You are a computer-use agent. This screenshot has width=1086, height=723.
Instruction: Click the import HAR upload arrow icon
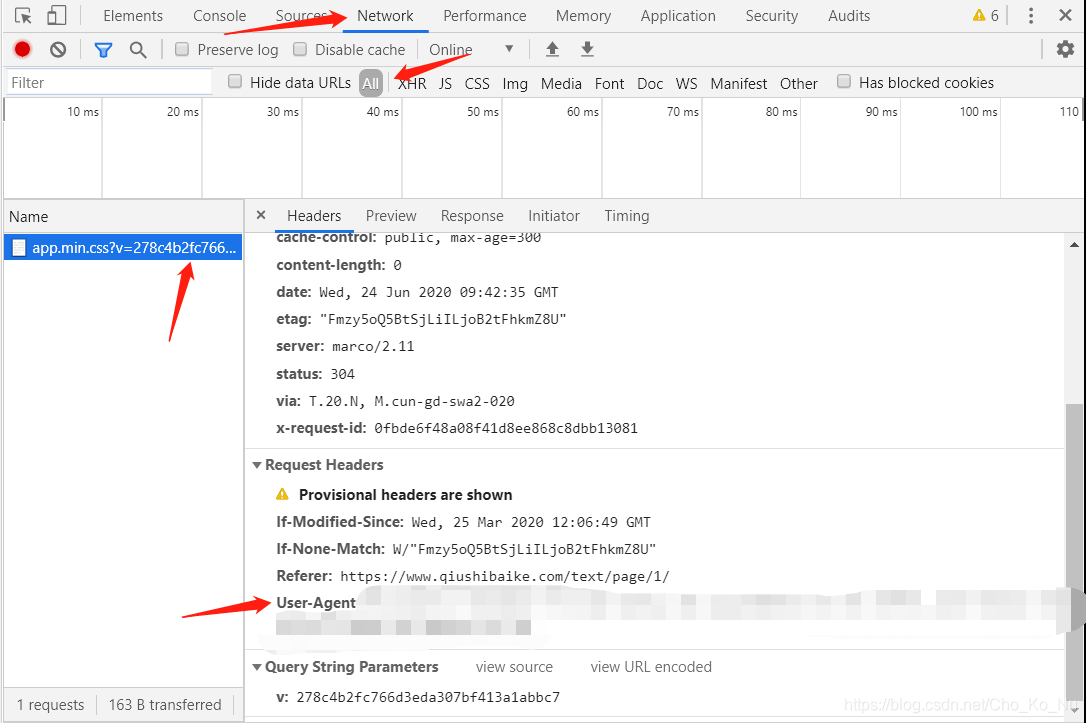point(552,49)
